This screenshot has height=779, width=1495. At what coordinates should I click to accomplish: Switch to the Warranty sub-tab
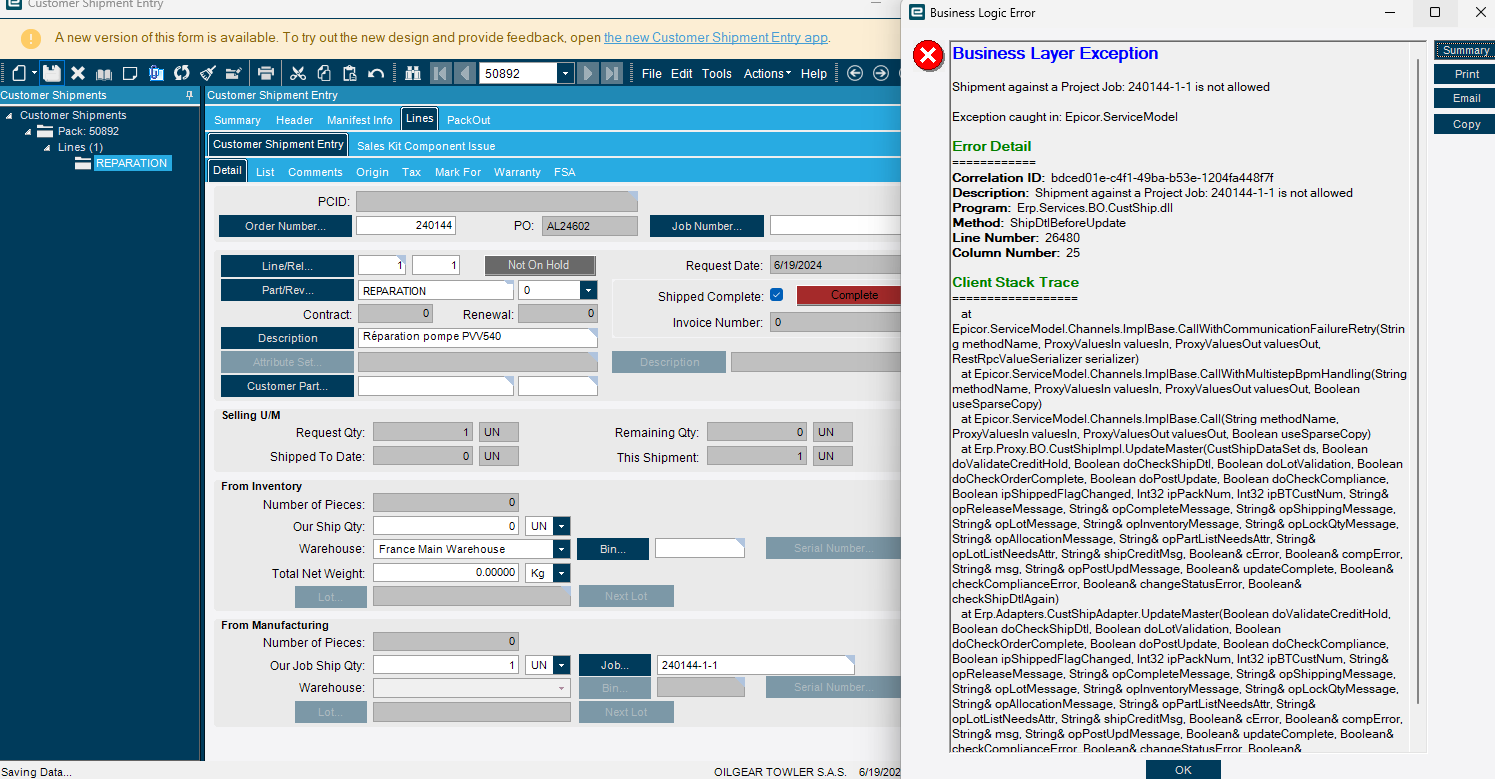[x=517, y=172]
